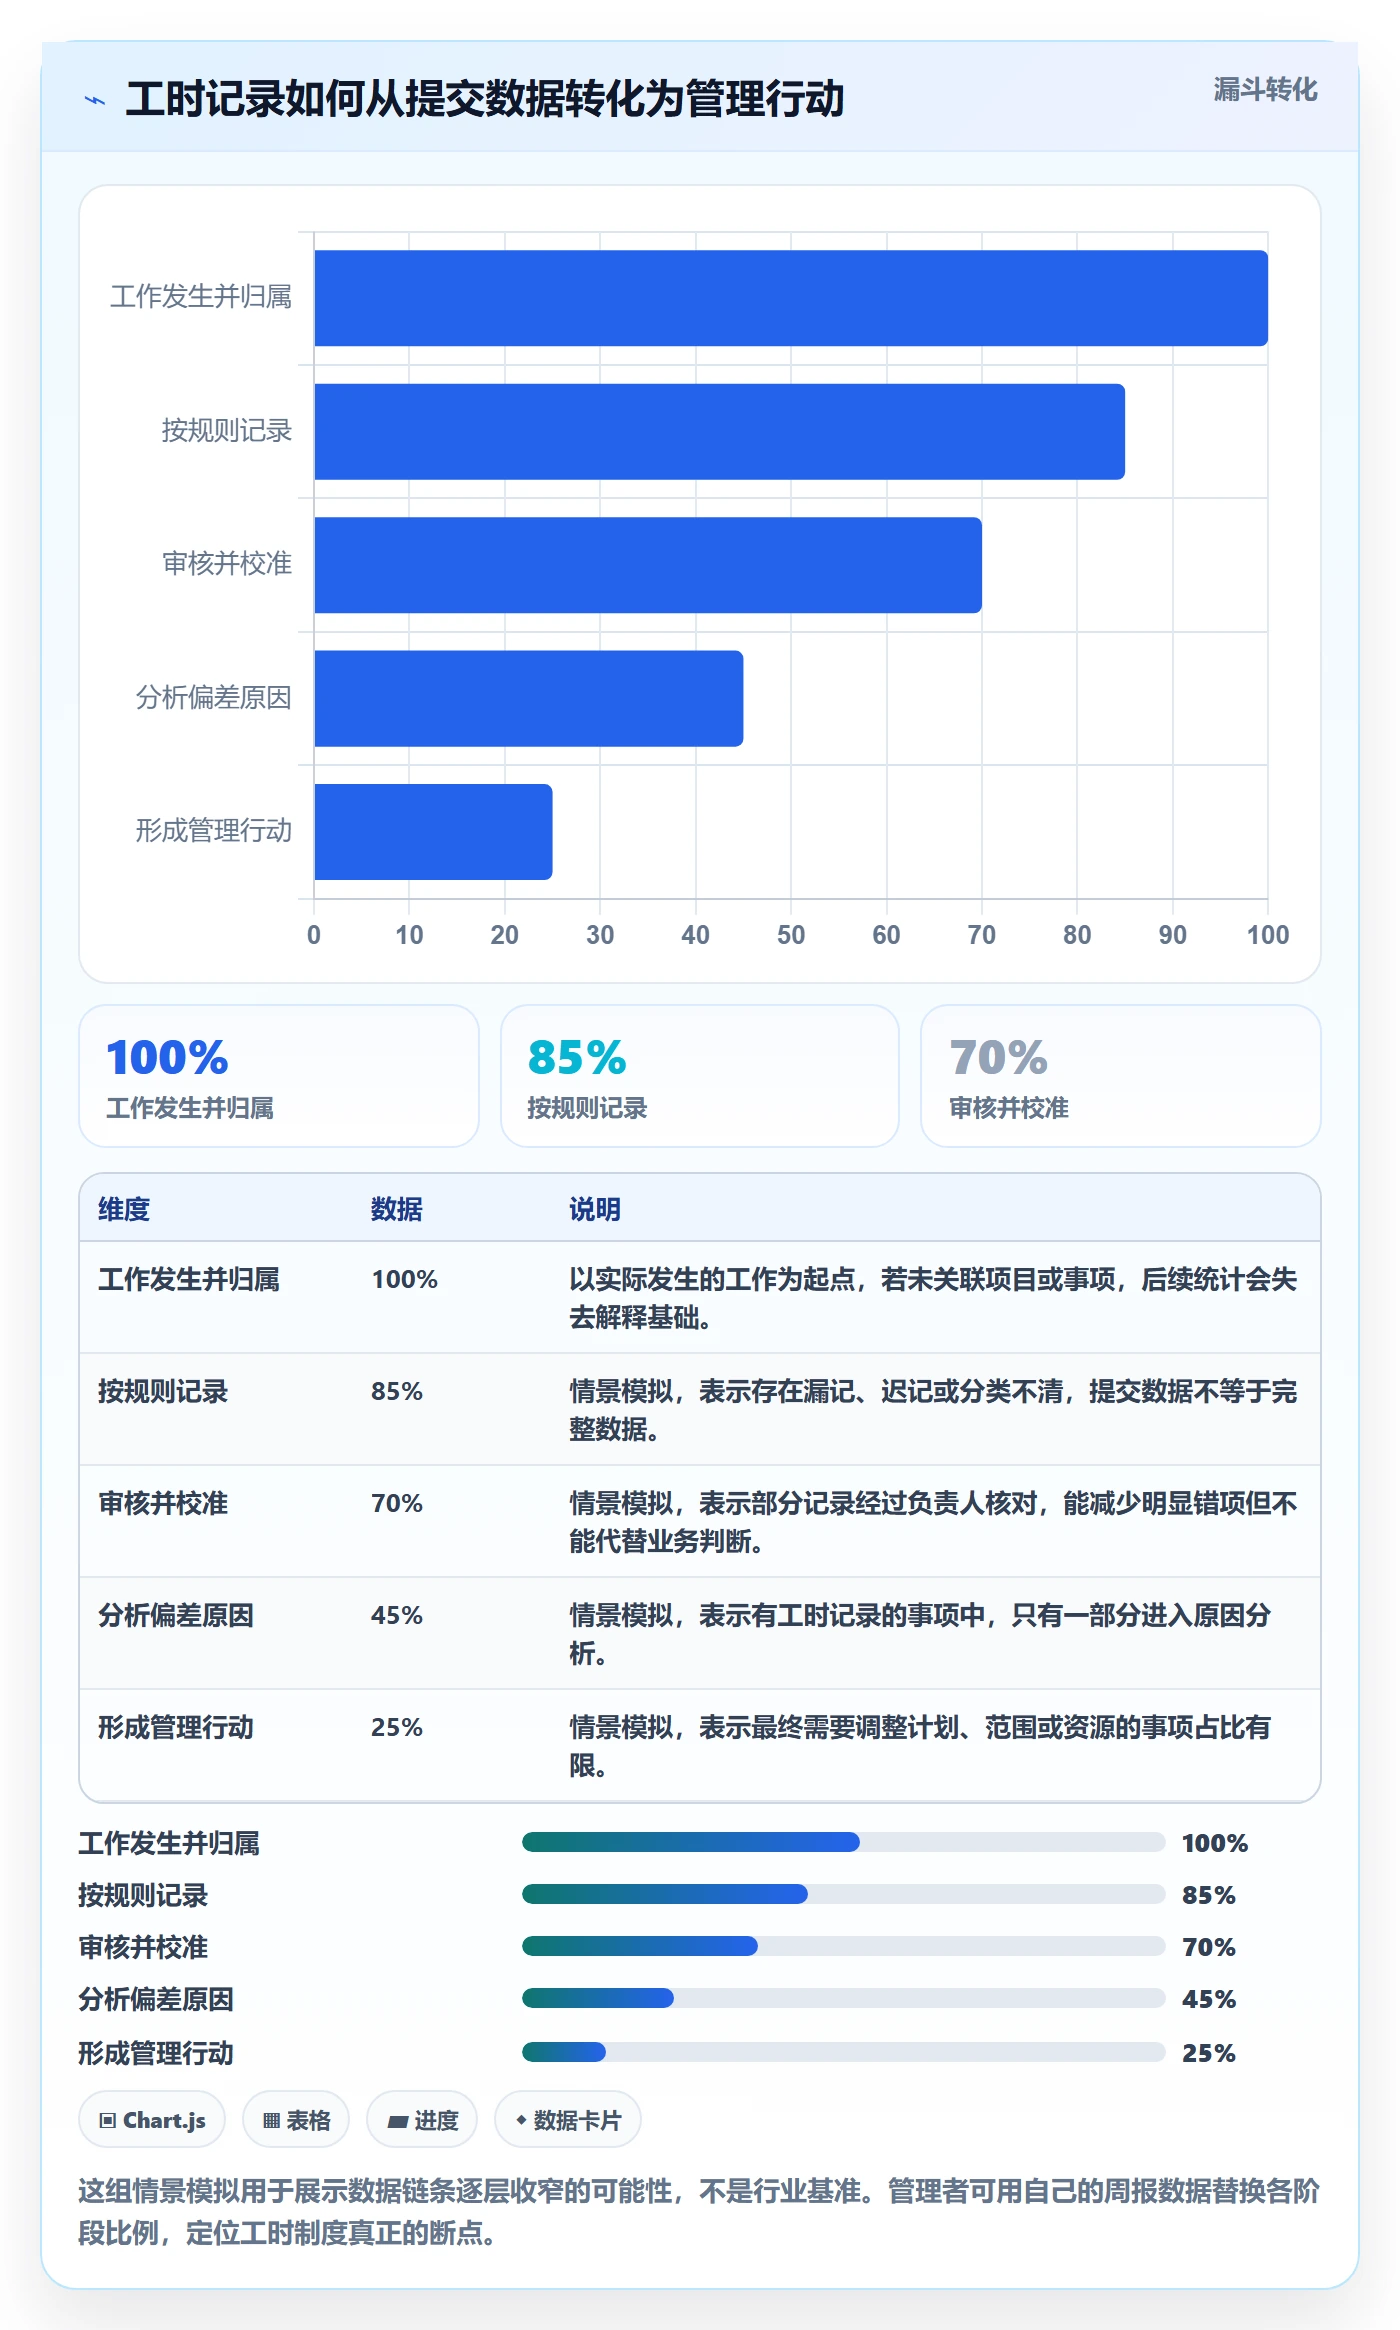Open the 85% 按规则记录 data card
The image size is (1400, 2330).
(x=700, y=1076)
